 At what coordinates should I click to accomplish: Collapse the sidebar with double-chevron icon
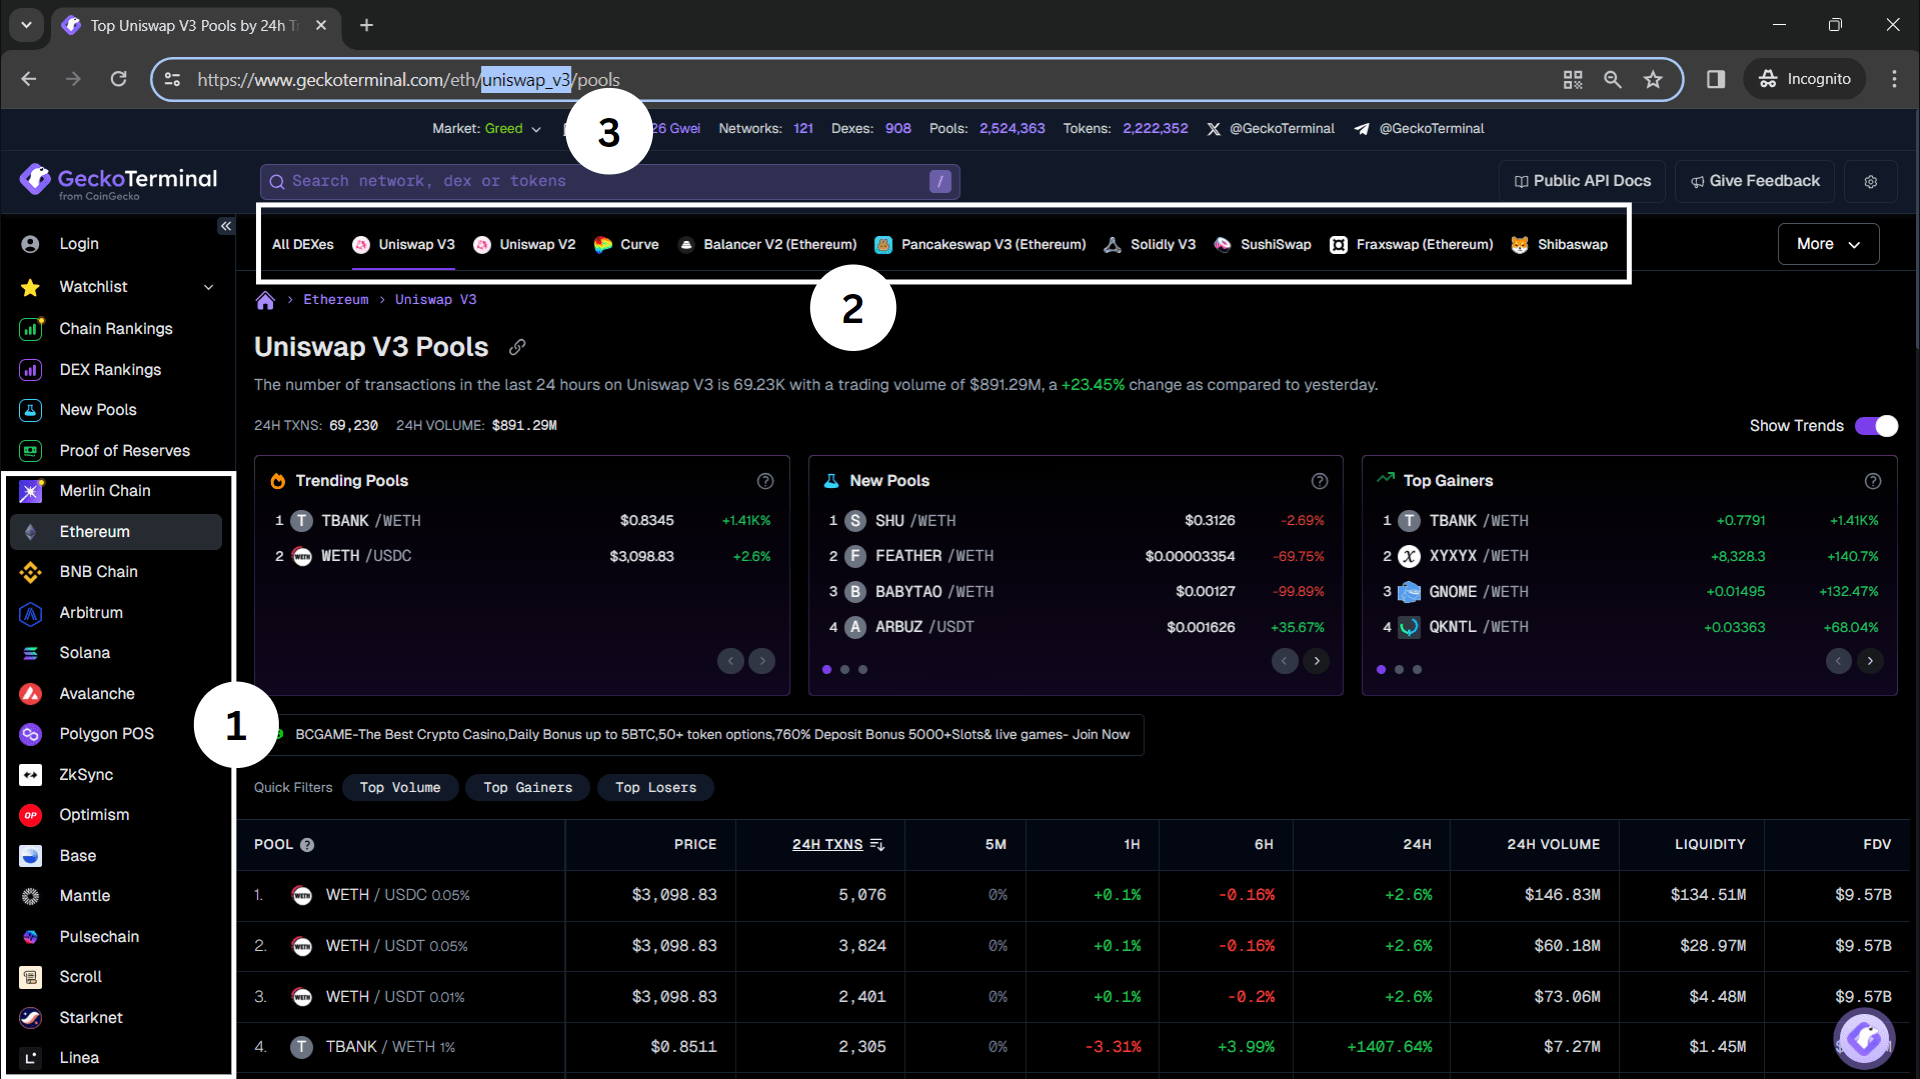pyautogui.click(x=226, y=226)
